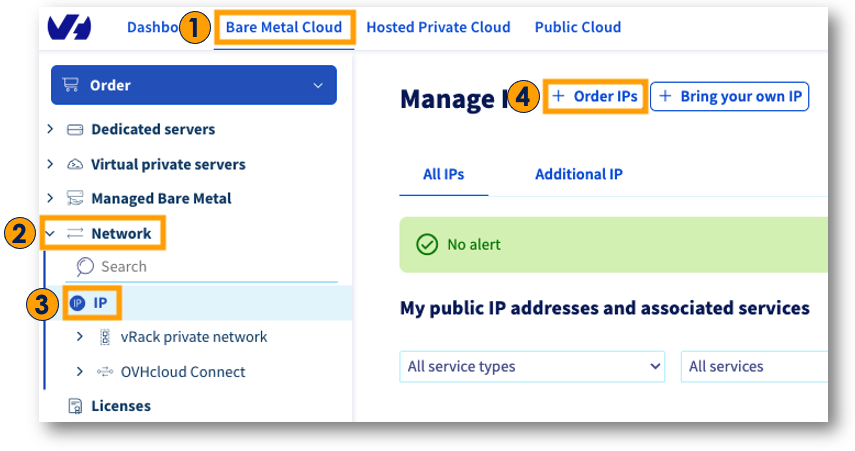Open Hosted Private Cloud tab
The width and height of the screenshot is (855, 451).
click(x=438, y=27)
